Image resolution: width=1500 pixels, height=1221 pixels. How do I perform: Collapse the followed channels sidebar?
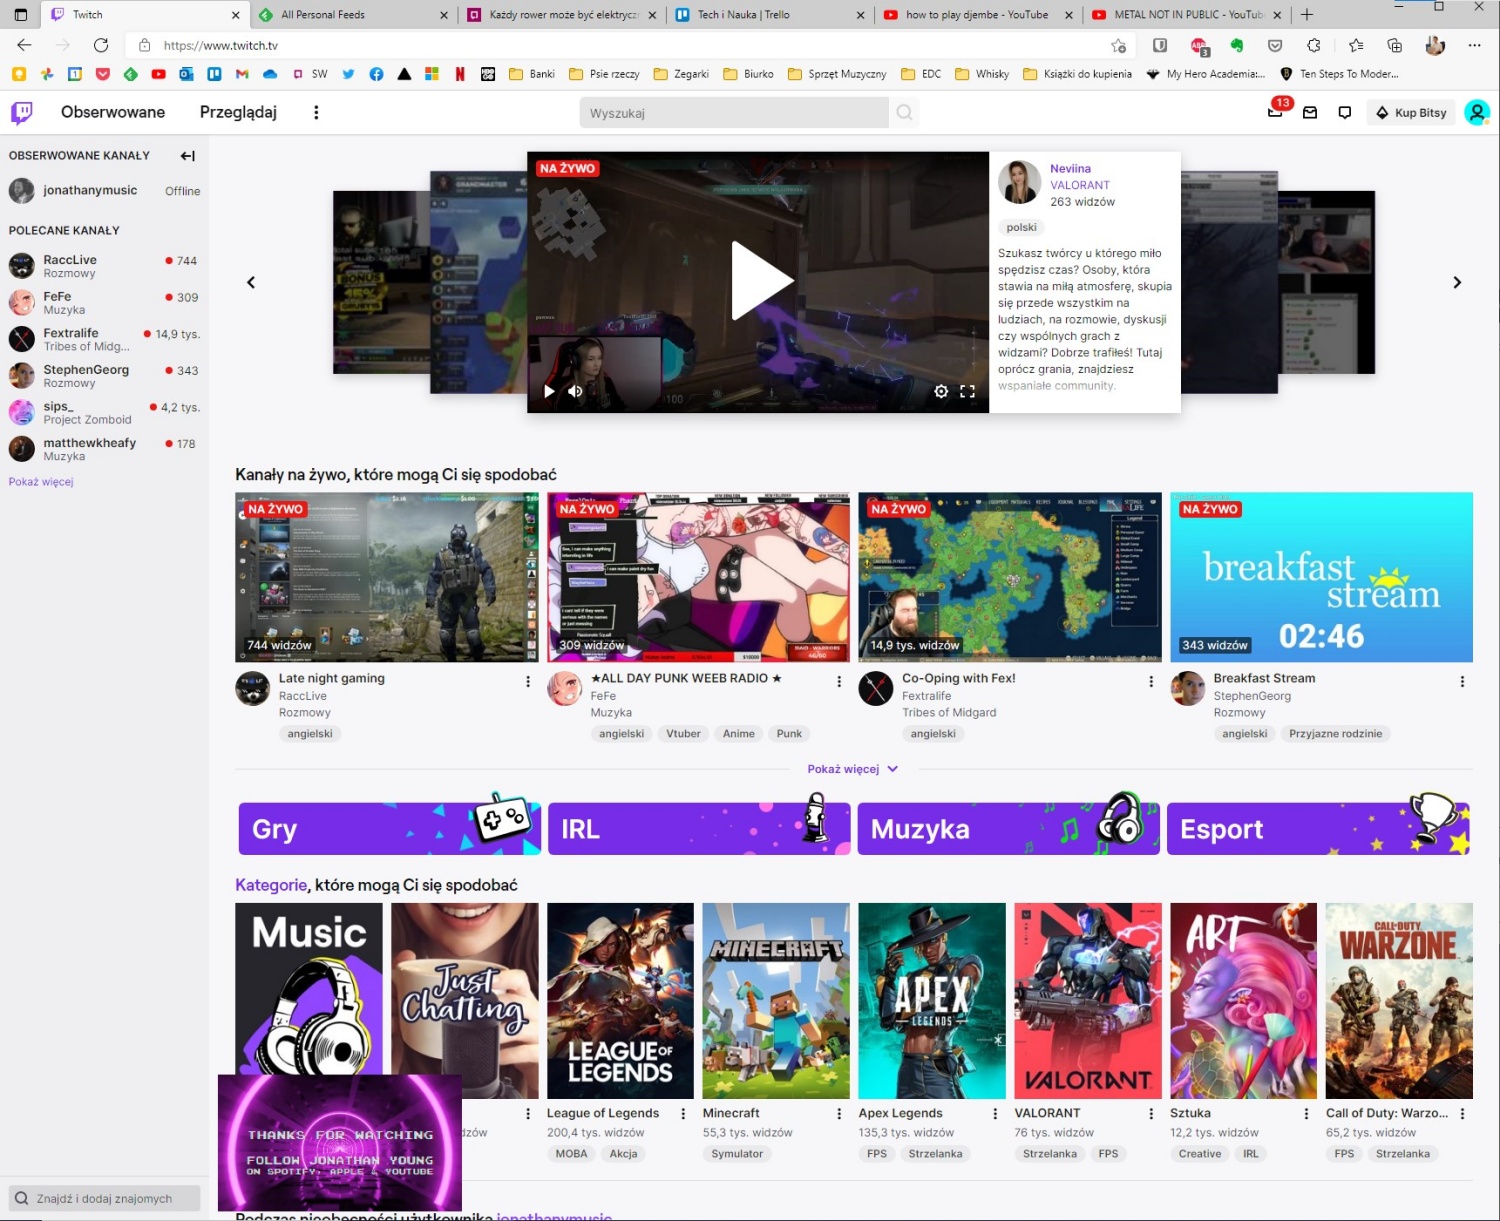click(x=188, y=155)
